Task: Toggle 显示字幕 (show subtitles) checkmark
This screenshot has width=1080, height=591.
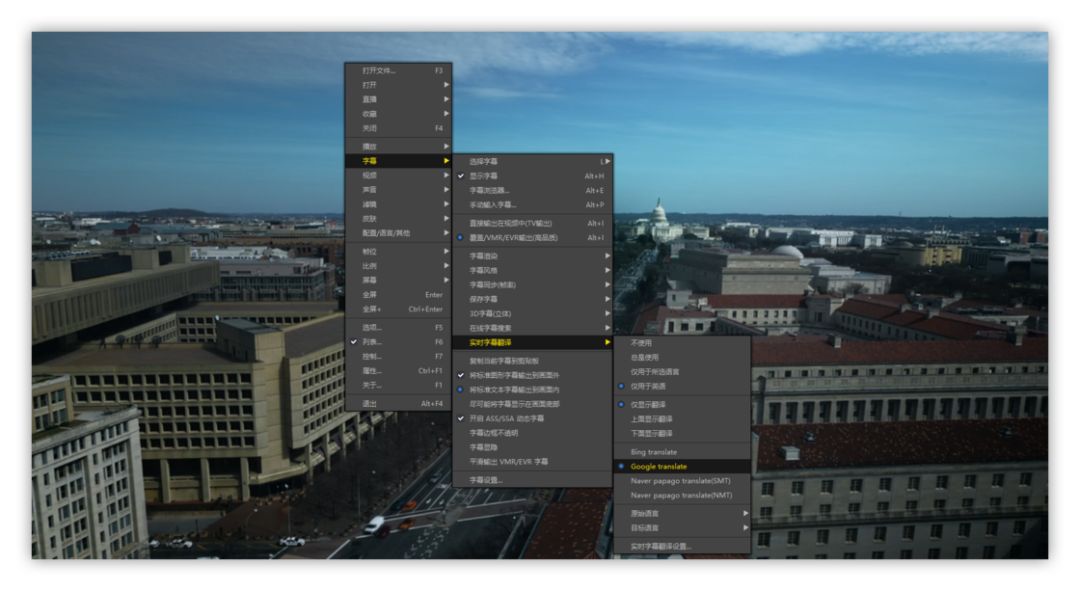Action: point(484,176)
